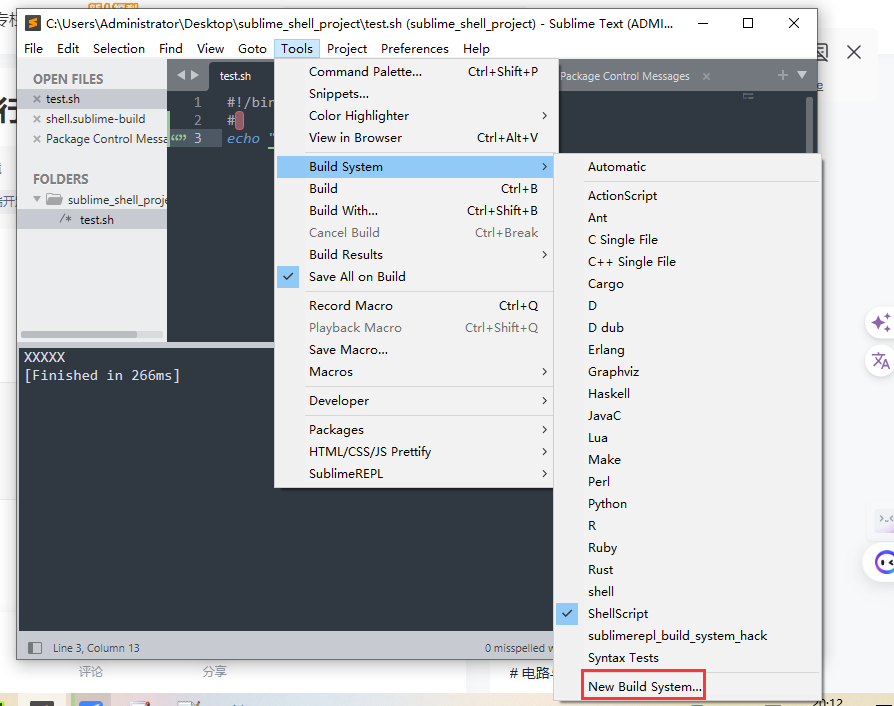
Task: Pick C++ Single File build system
Action: [688, 262]
